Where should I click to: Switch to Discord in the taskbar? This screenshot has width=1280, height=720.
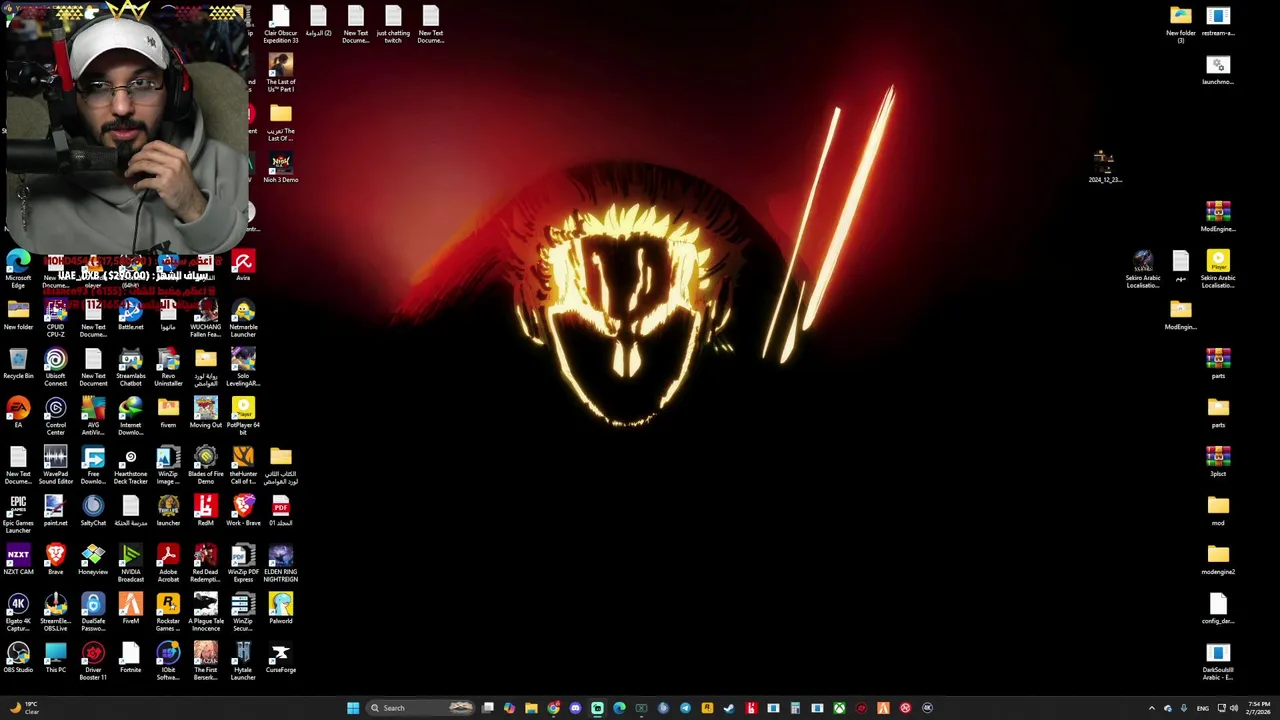pos(575,708)
